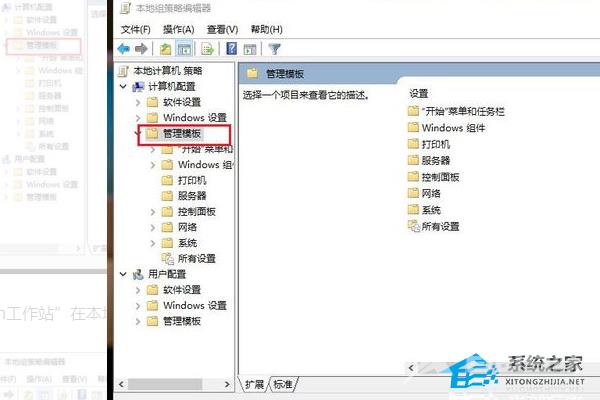The width and height of the screenshot is (600, 400).
Task: Toggle the show/hide console tree icon
Action: (184, 49)
